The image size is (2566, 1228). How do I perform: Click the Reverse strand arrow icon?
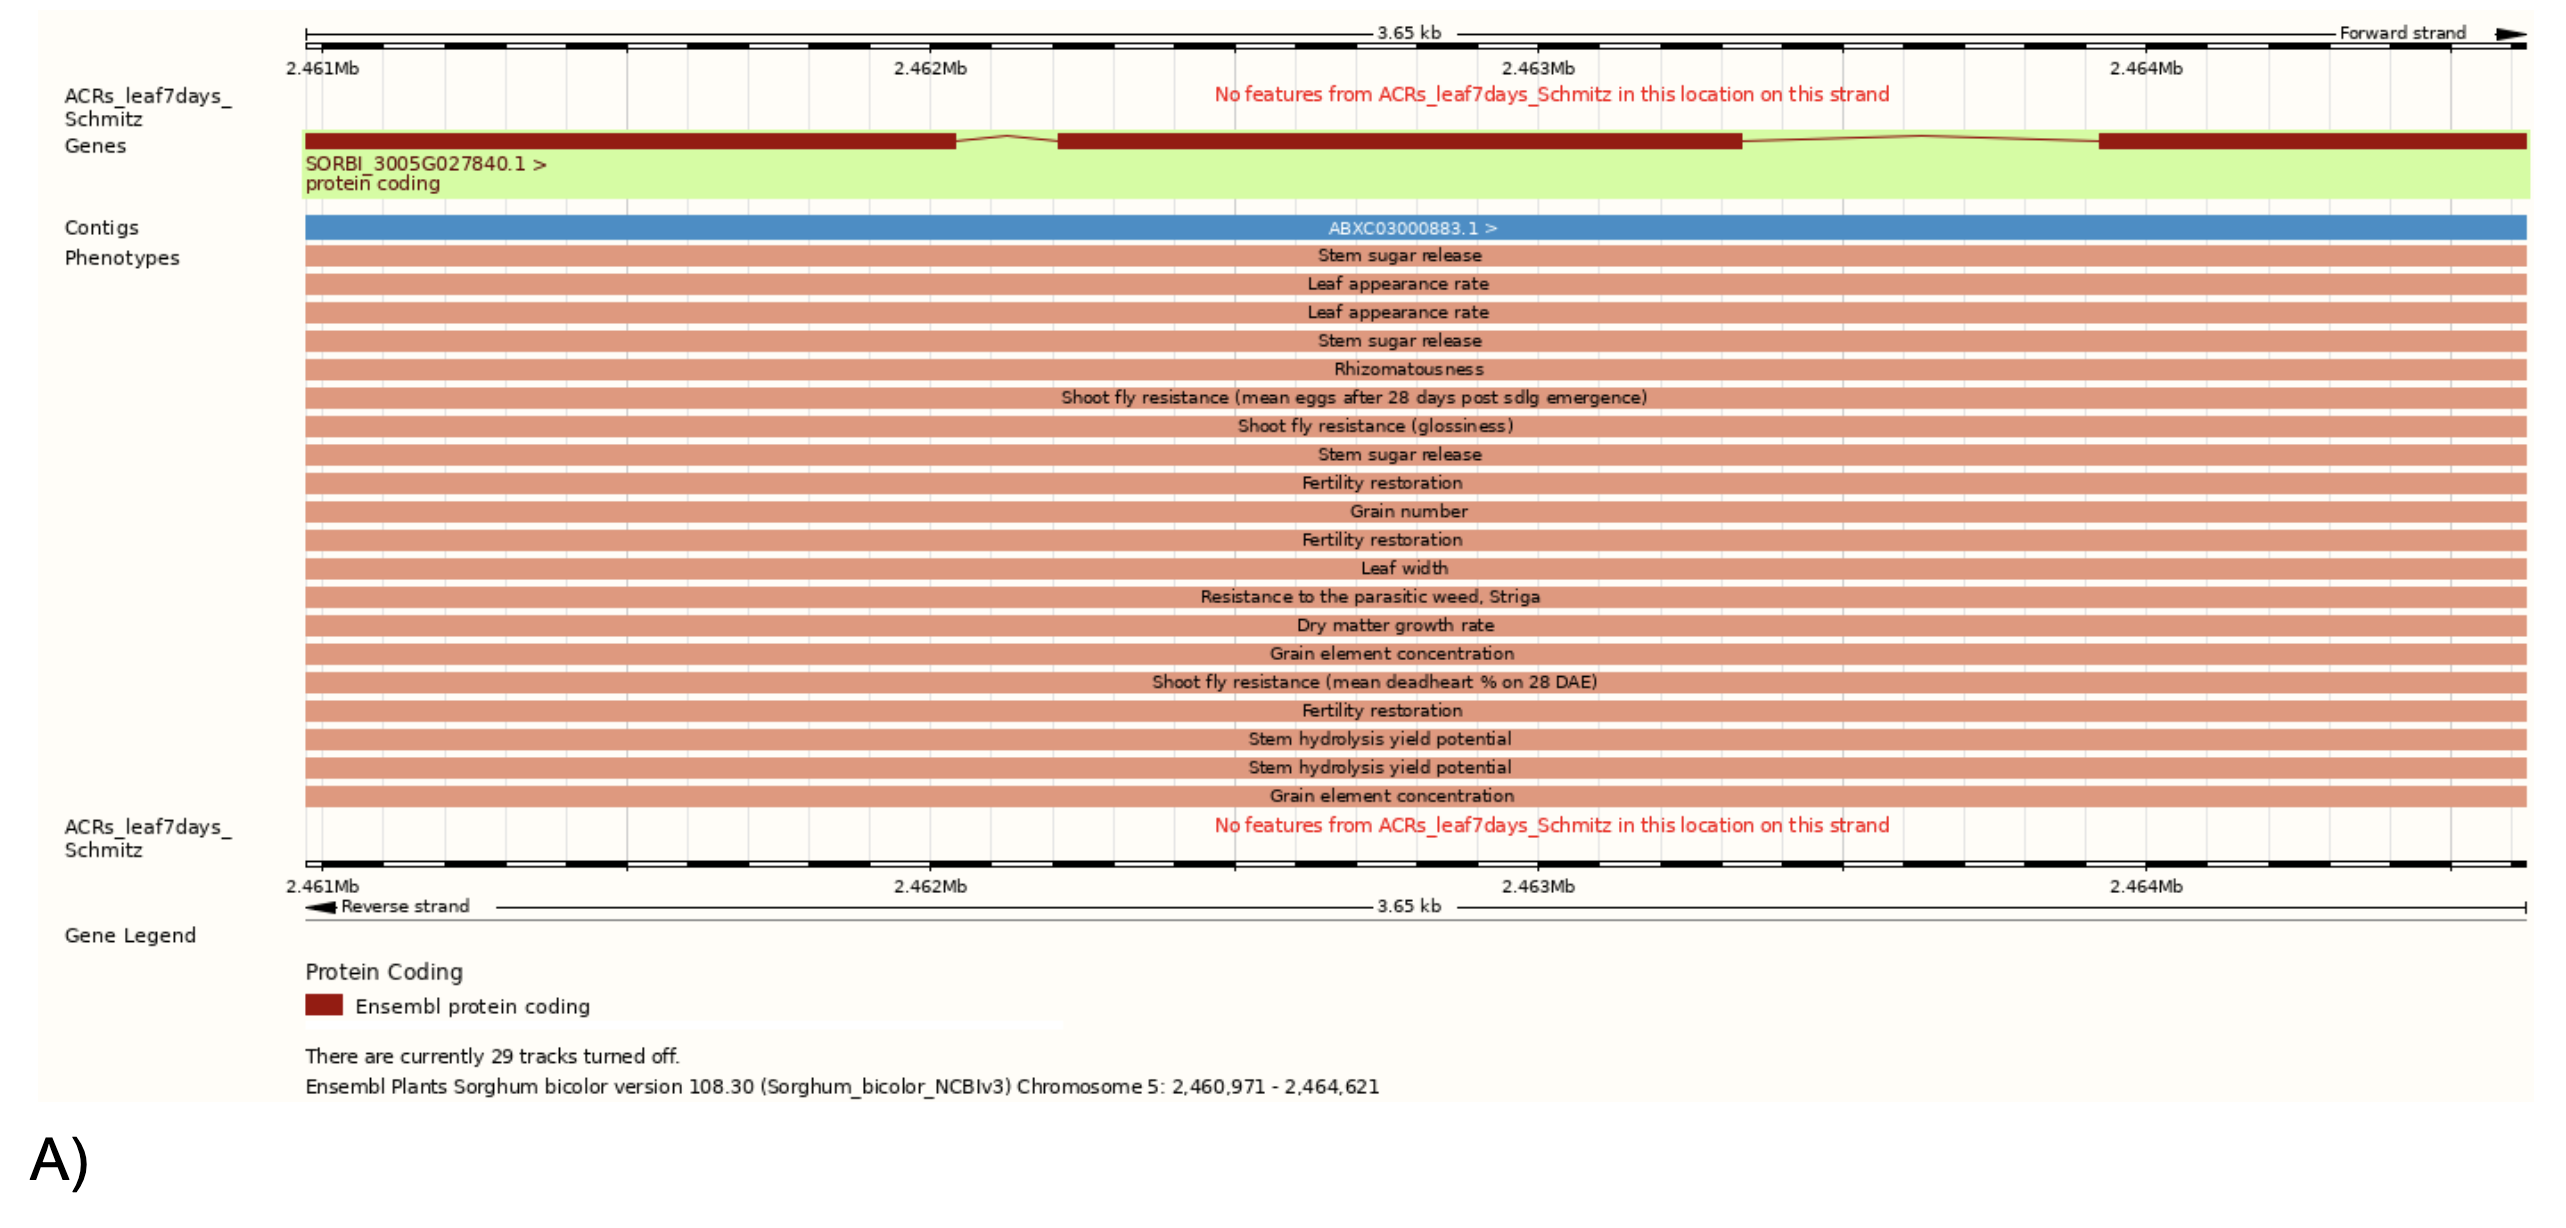click(x=320, y=907)
